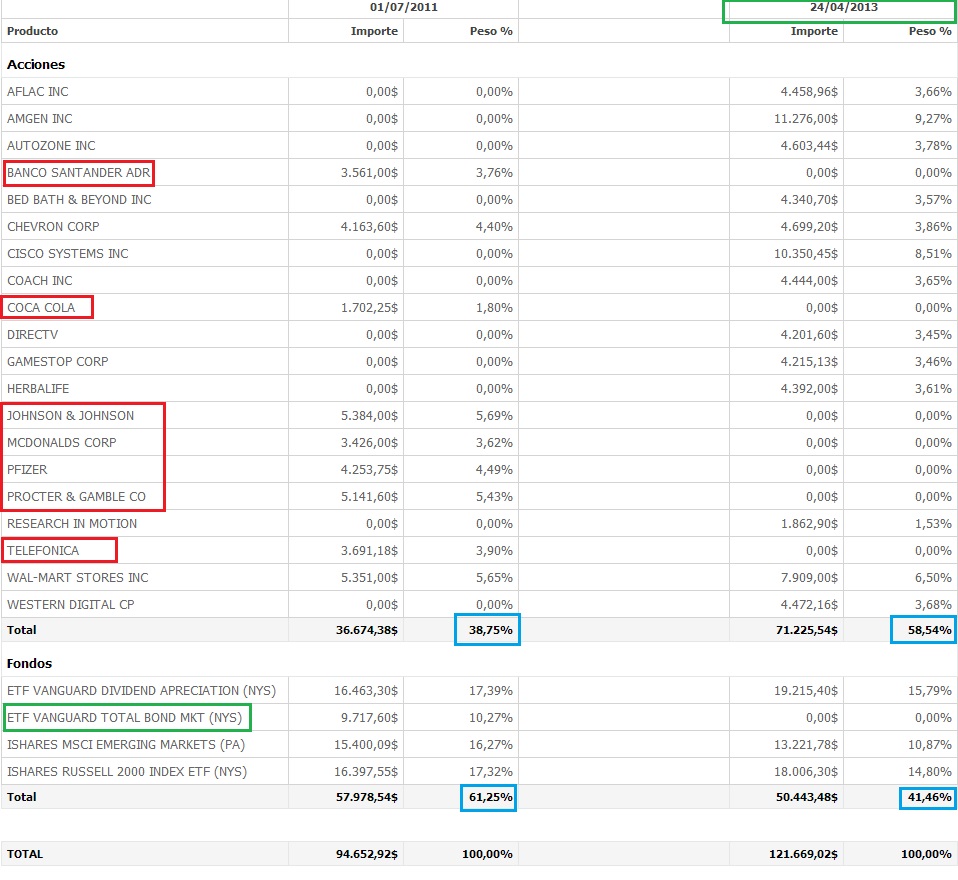Select the Acciones section heading

[36, 65]
